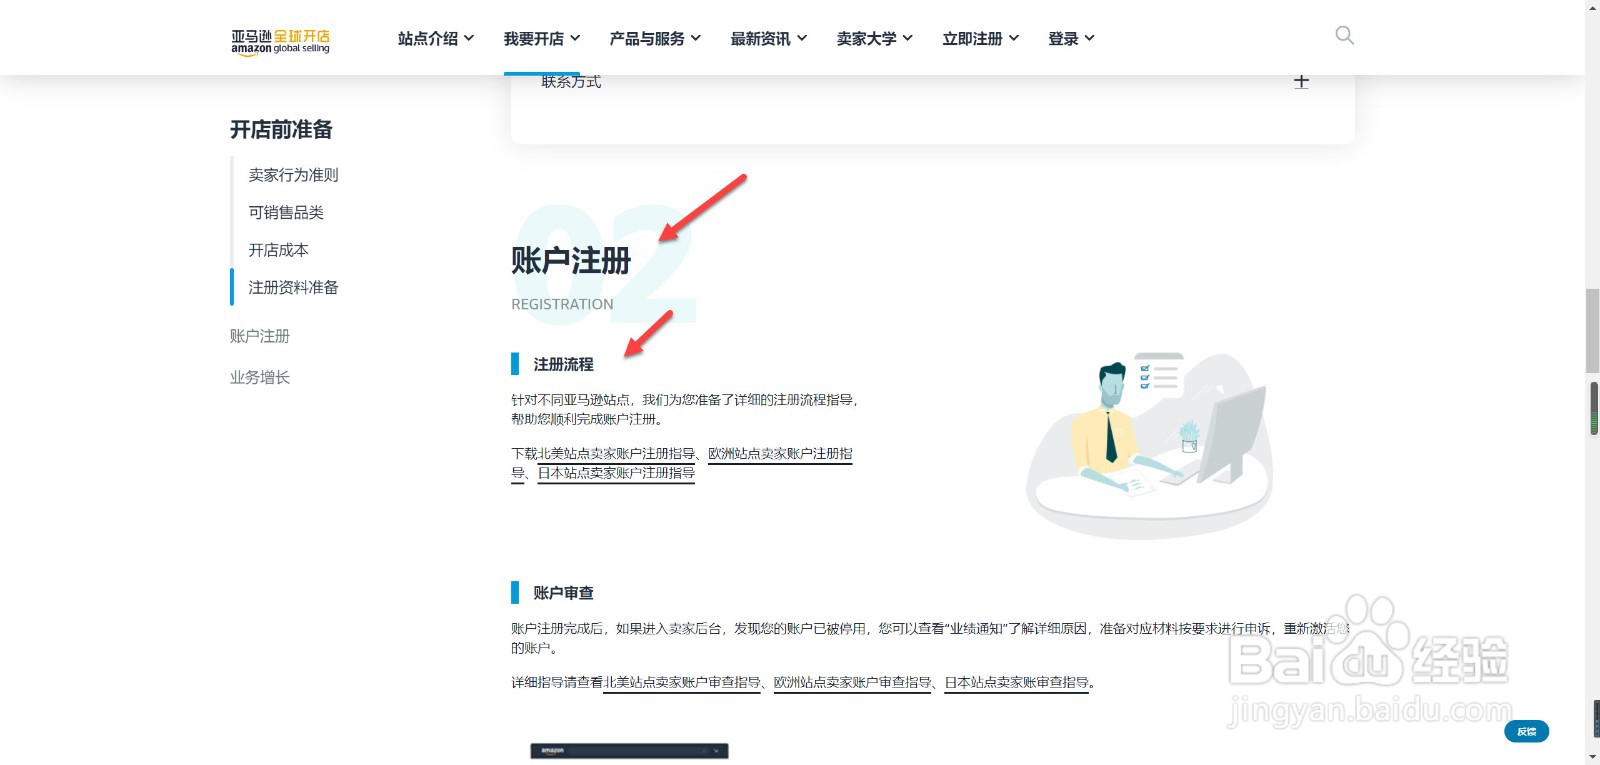Expand the 联系方式 plus icon
Viewport: 1600px width, 765px height.
point(1301,81)
